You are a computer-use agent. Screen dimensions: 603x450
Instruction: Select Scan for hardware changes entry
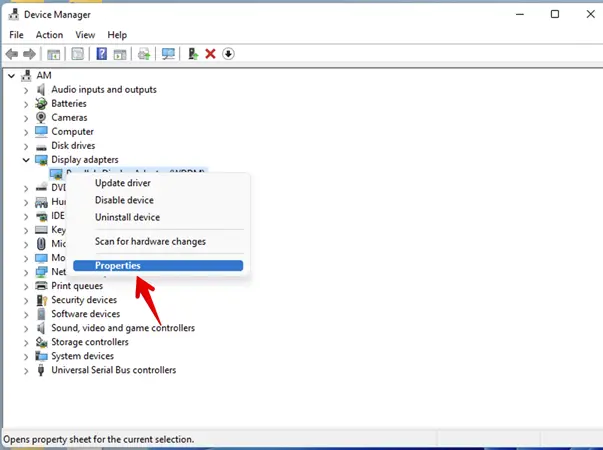point(150,241)
